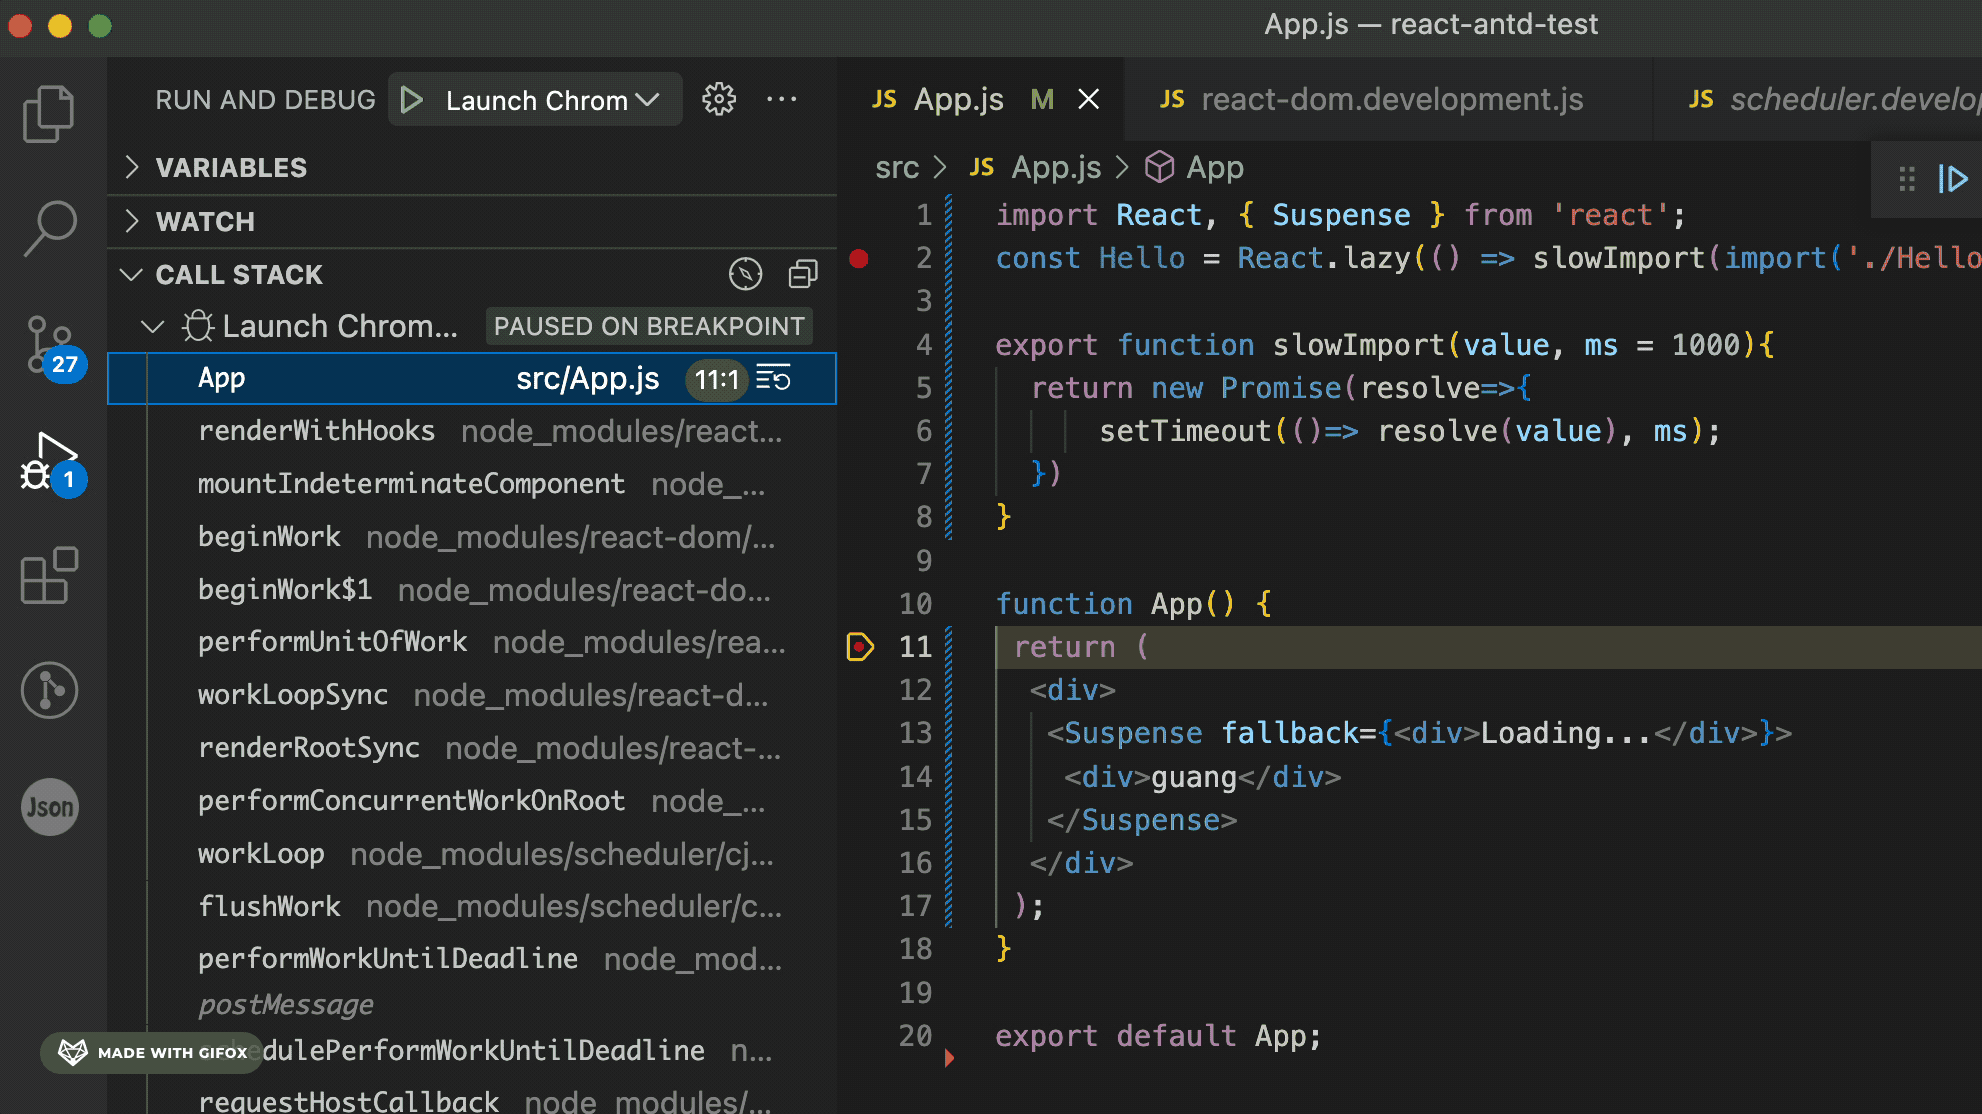
Task: Open the Extensions view icon
Action: [48, 575]
